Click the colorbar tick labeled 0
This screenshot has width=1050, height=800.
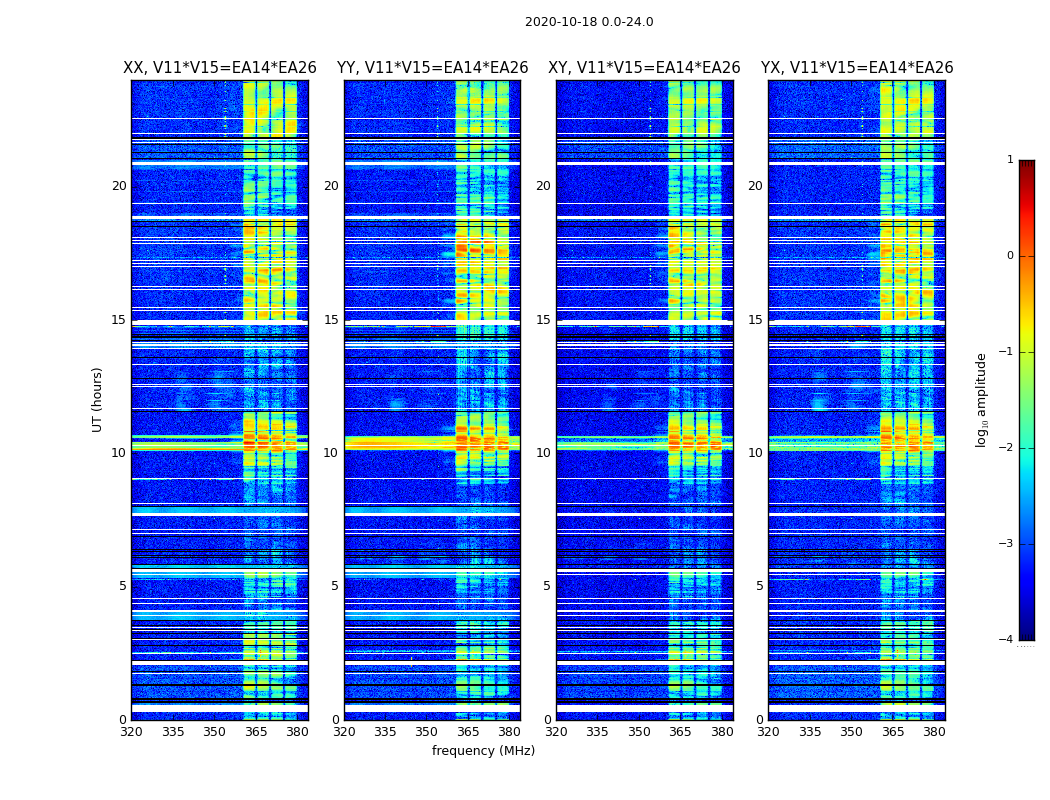[1010, 256]
